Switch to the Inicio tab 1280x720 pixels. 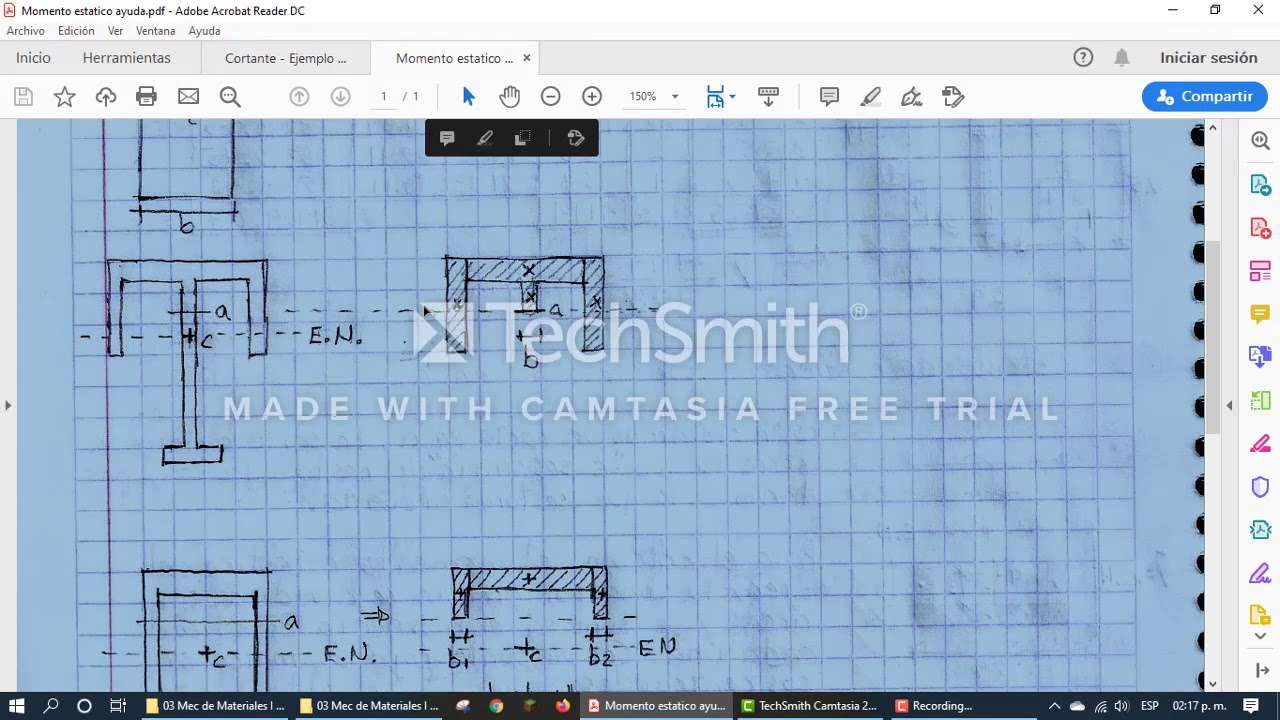[x=33, y=58]
